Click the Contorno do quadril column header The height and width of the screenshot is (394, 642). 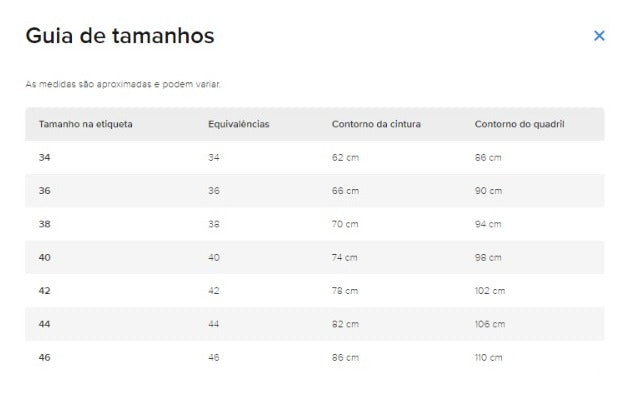519,124
